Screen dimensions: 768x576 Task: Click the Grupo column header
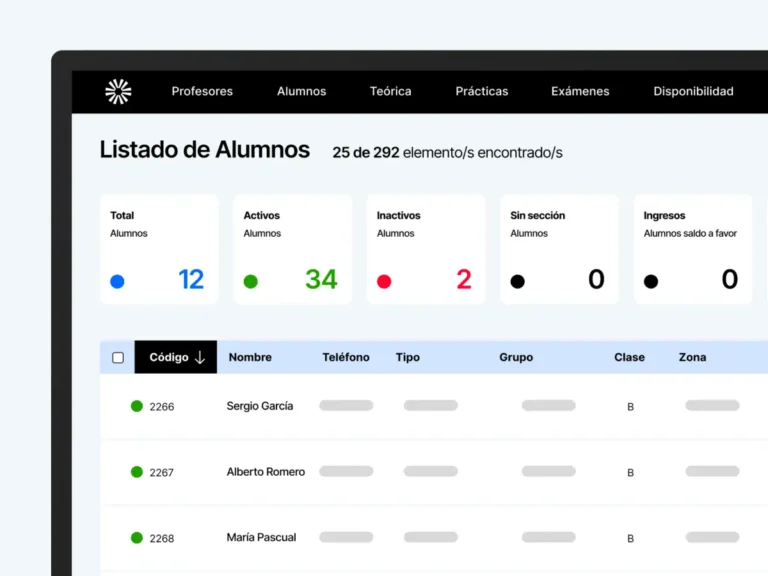click(516, 357)
